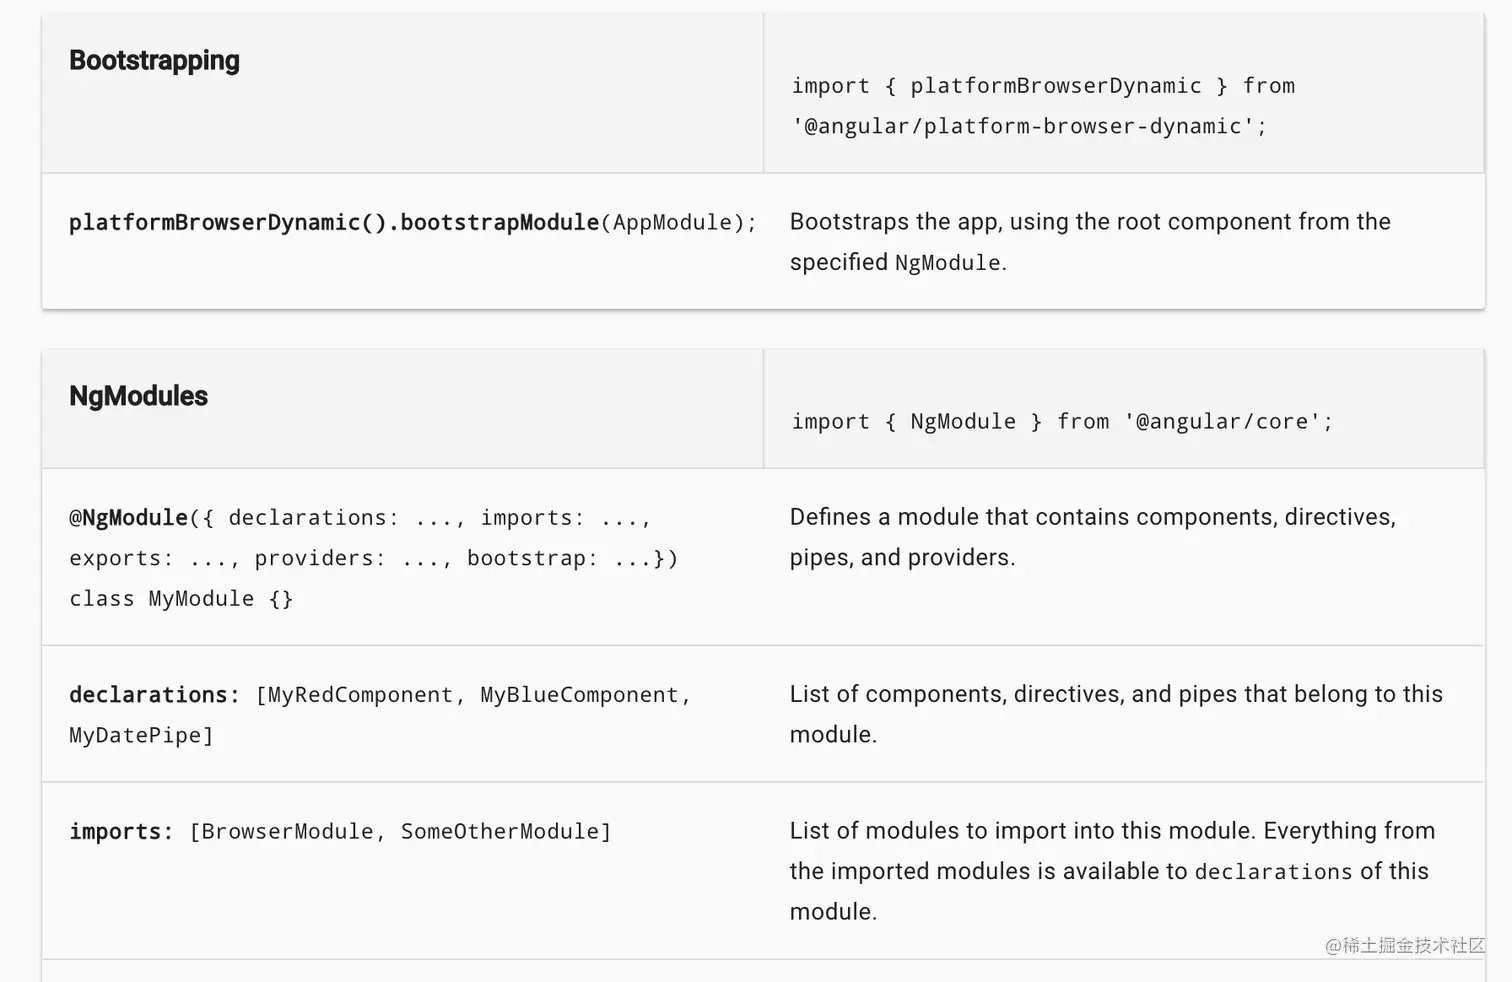Click the NgModules section heading

138,396
